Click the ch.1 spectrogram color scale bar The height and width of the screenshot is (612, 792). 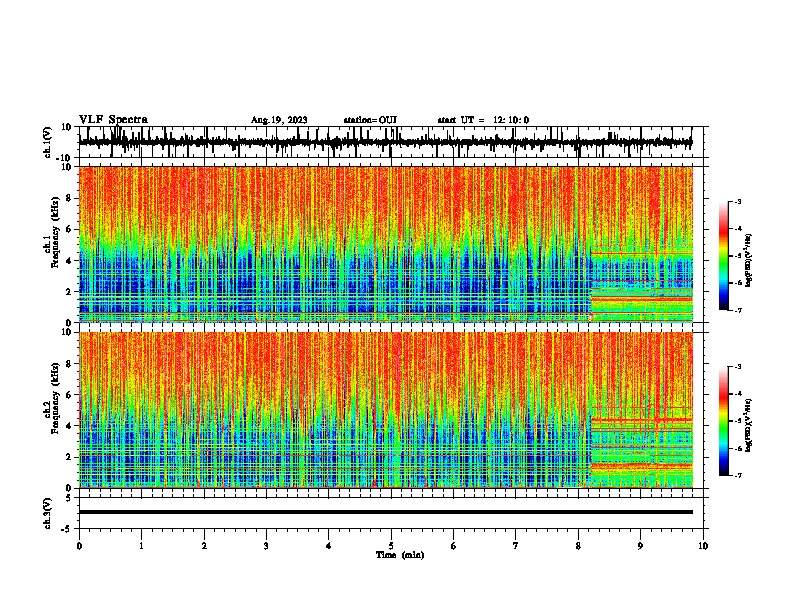(724, 256)
